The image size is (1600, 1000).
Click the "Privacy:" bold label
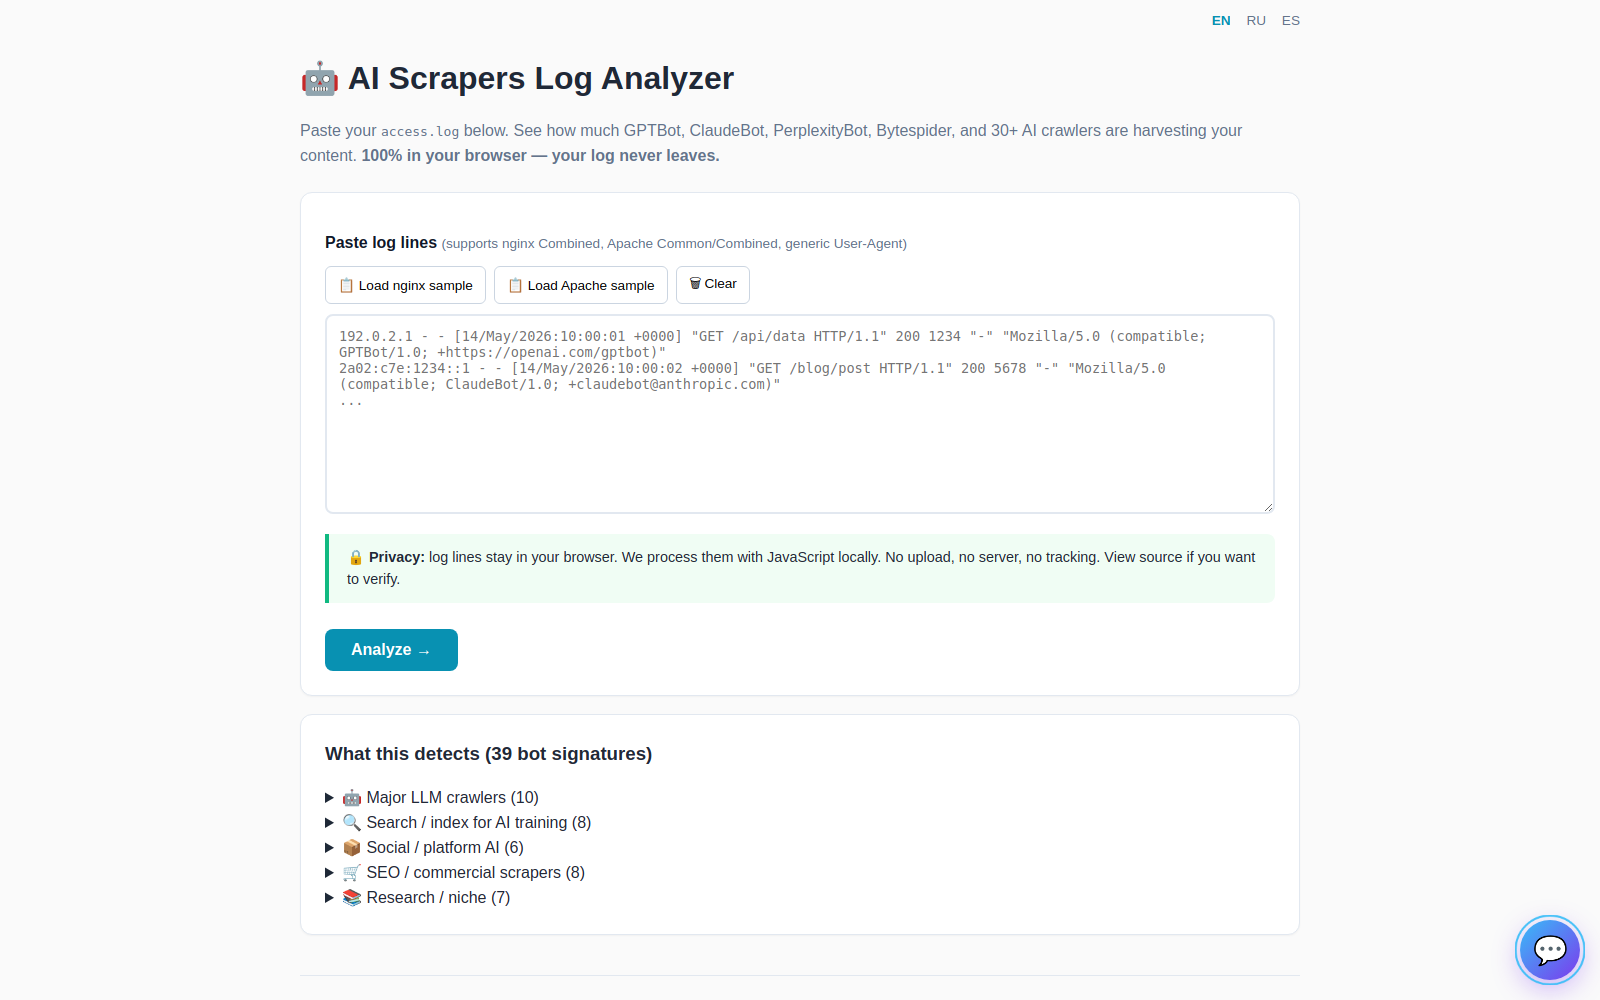(x=397, y=557)
